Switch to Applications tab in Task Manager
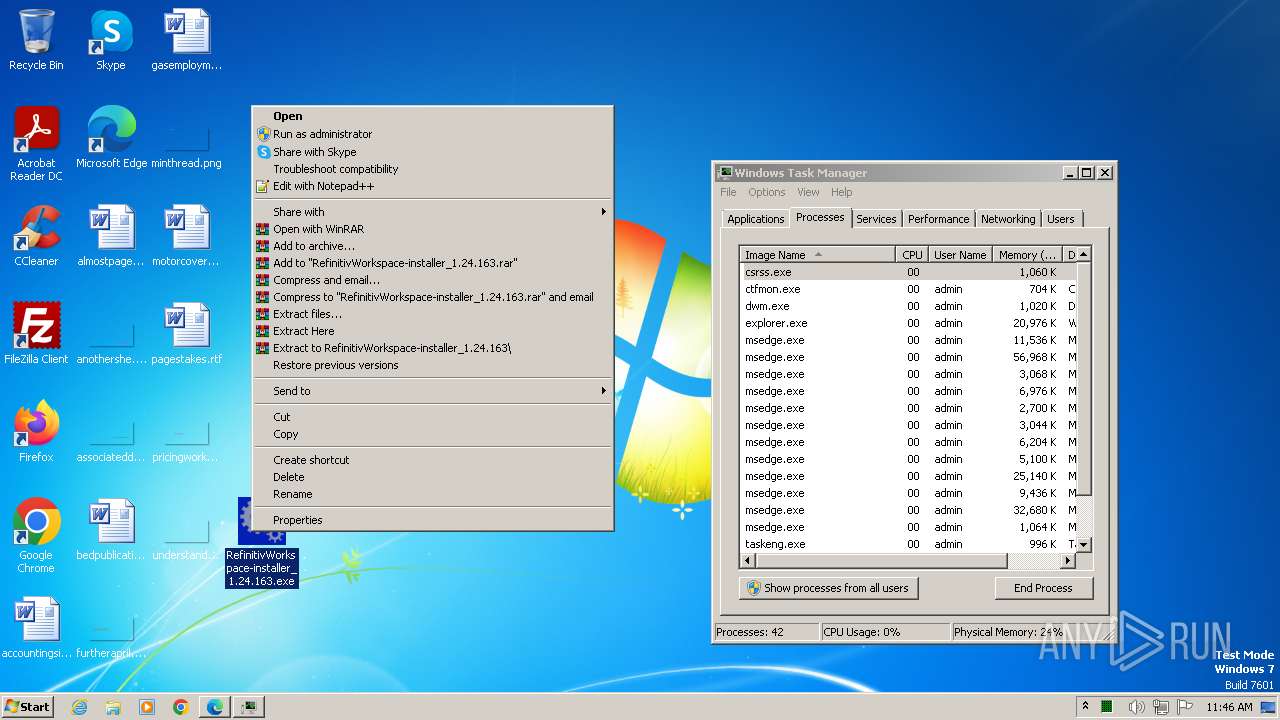This screenshot has width=1280, height=720. [x=755, y=219]
